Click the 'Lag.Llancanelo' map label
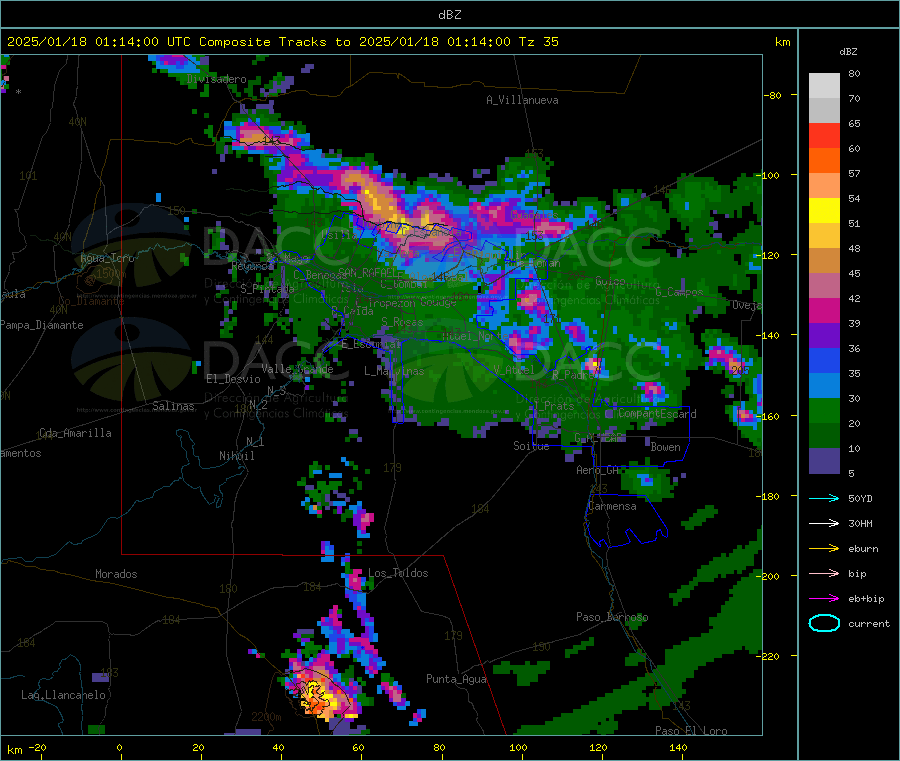 point(63,695)
